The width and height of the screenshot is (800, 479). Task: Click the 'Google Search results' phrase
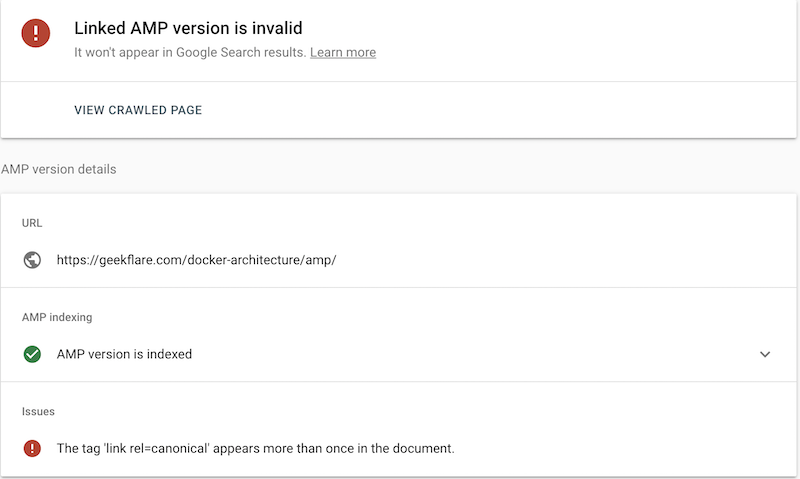pos(240,52)
